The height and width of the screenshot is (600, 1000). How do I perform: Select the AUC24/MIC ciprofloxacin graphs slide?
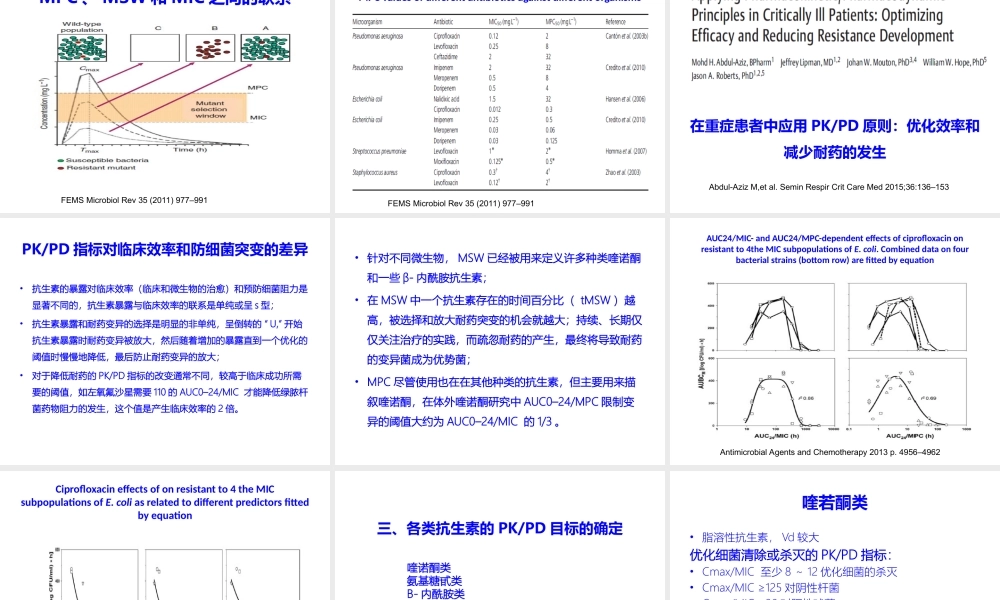(835, 342)
